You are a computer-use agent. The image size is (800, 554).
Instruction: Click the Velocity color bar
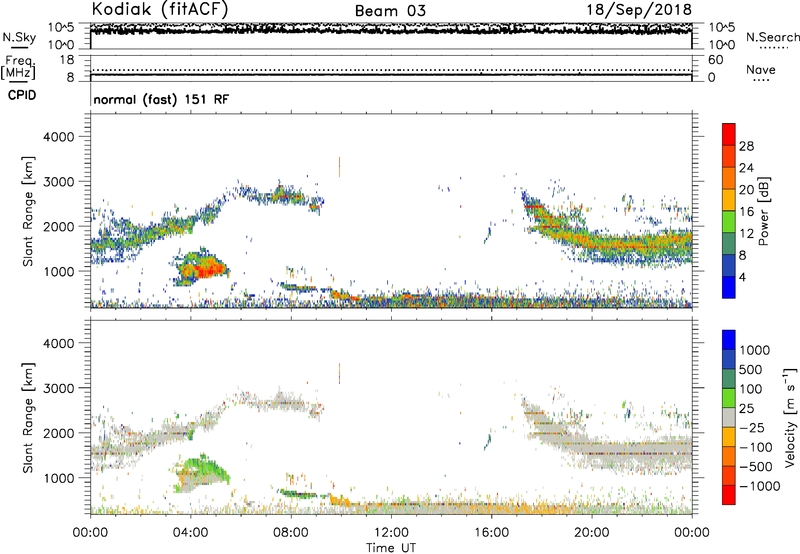pyautogui.click(x=729, y=417)
